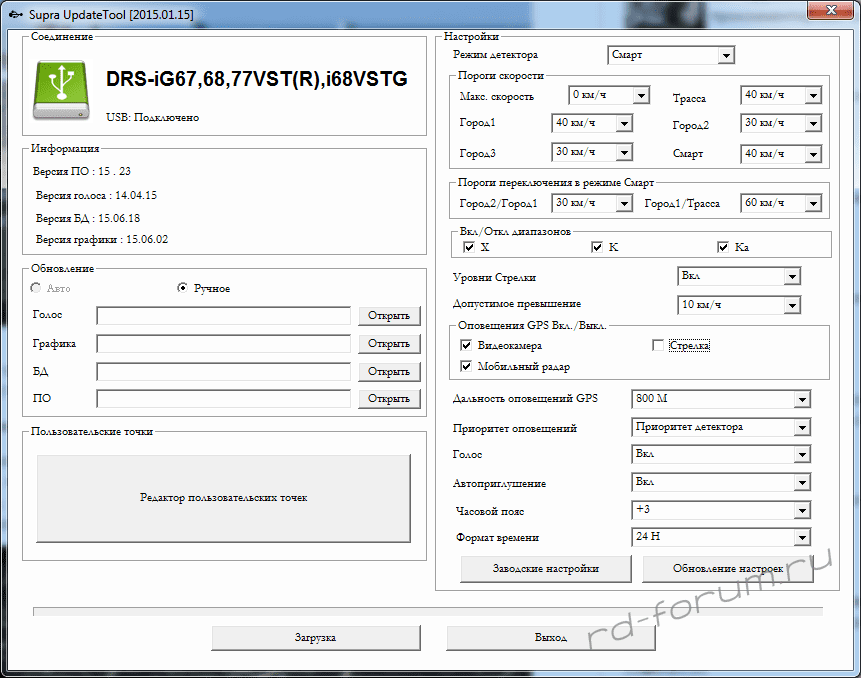Close the Supra UpdateTool window
This screenshot has width=861, height=678.
829,10
